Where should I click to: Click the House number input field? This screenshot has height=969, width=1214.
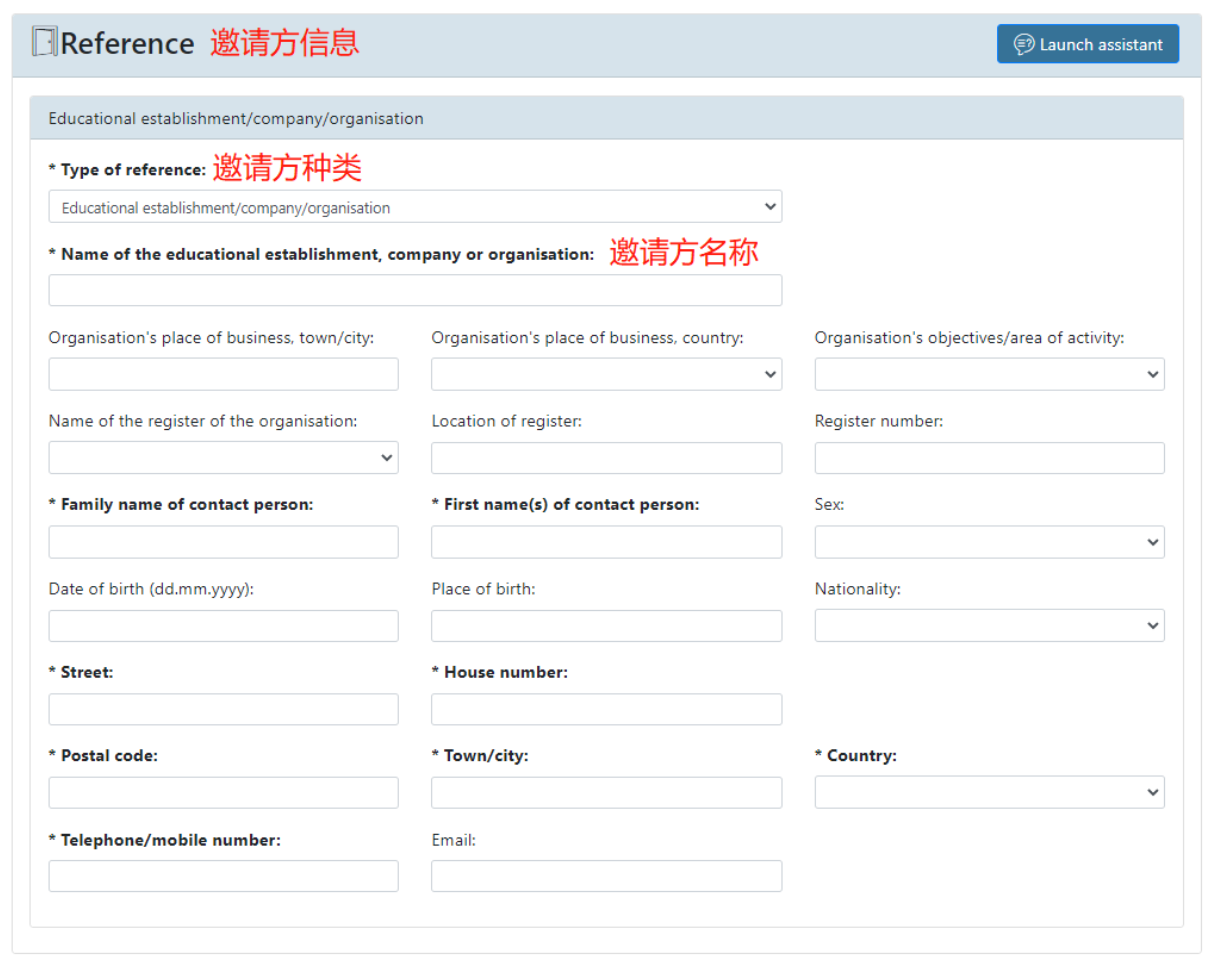tap(607, 709)
